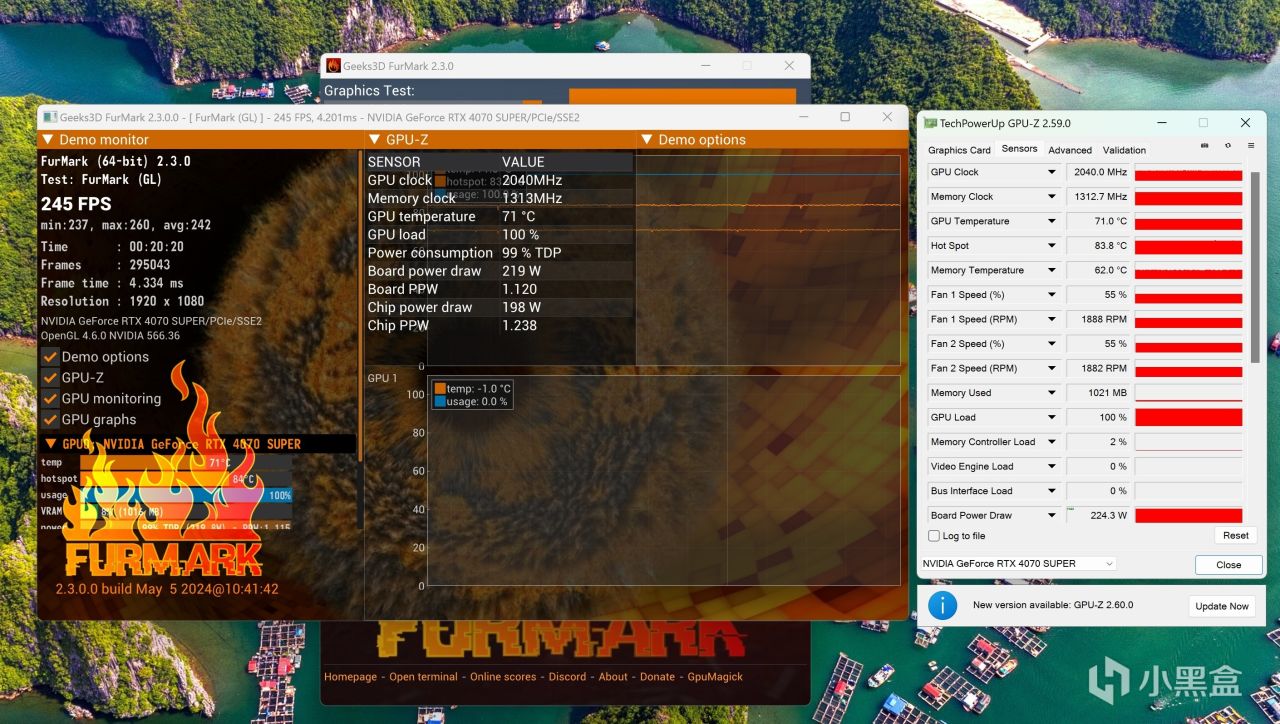
Task: Switch to the Graphics Card tab
Action: (x=959, y=150)
